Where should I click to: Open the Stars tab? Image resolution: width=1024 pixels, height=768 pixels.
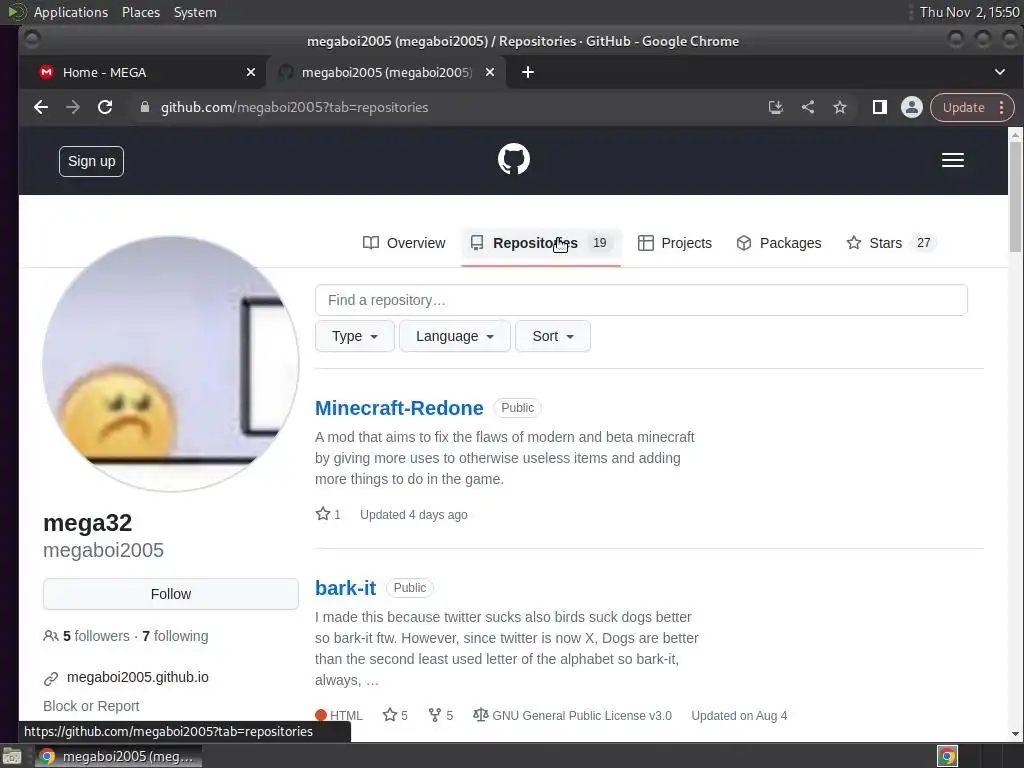(891, 243)
